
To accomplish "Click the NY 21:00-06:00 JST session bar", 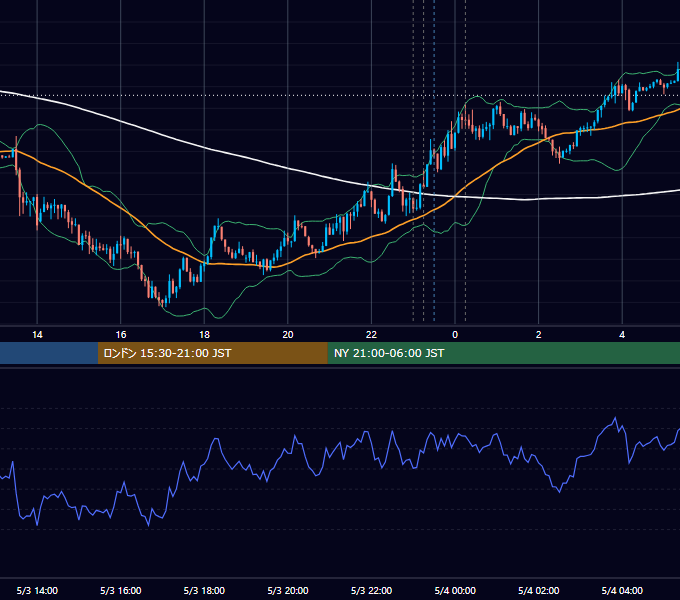I will [x=503, y=353].
